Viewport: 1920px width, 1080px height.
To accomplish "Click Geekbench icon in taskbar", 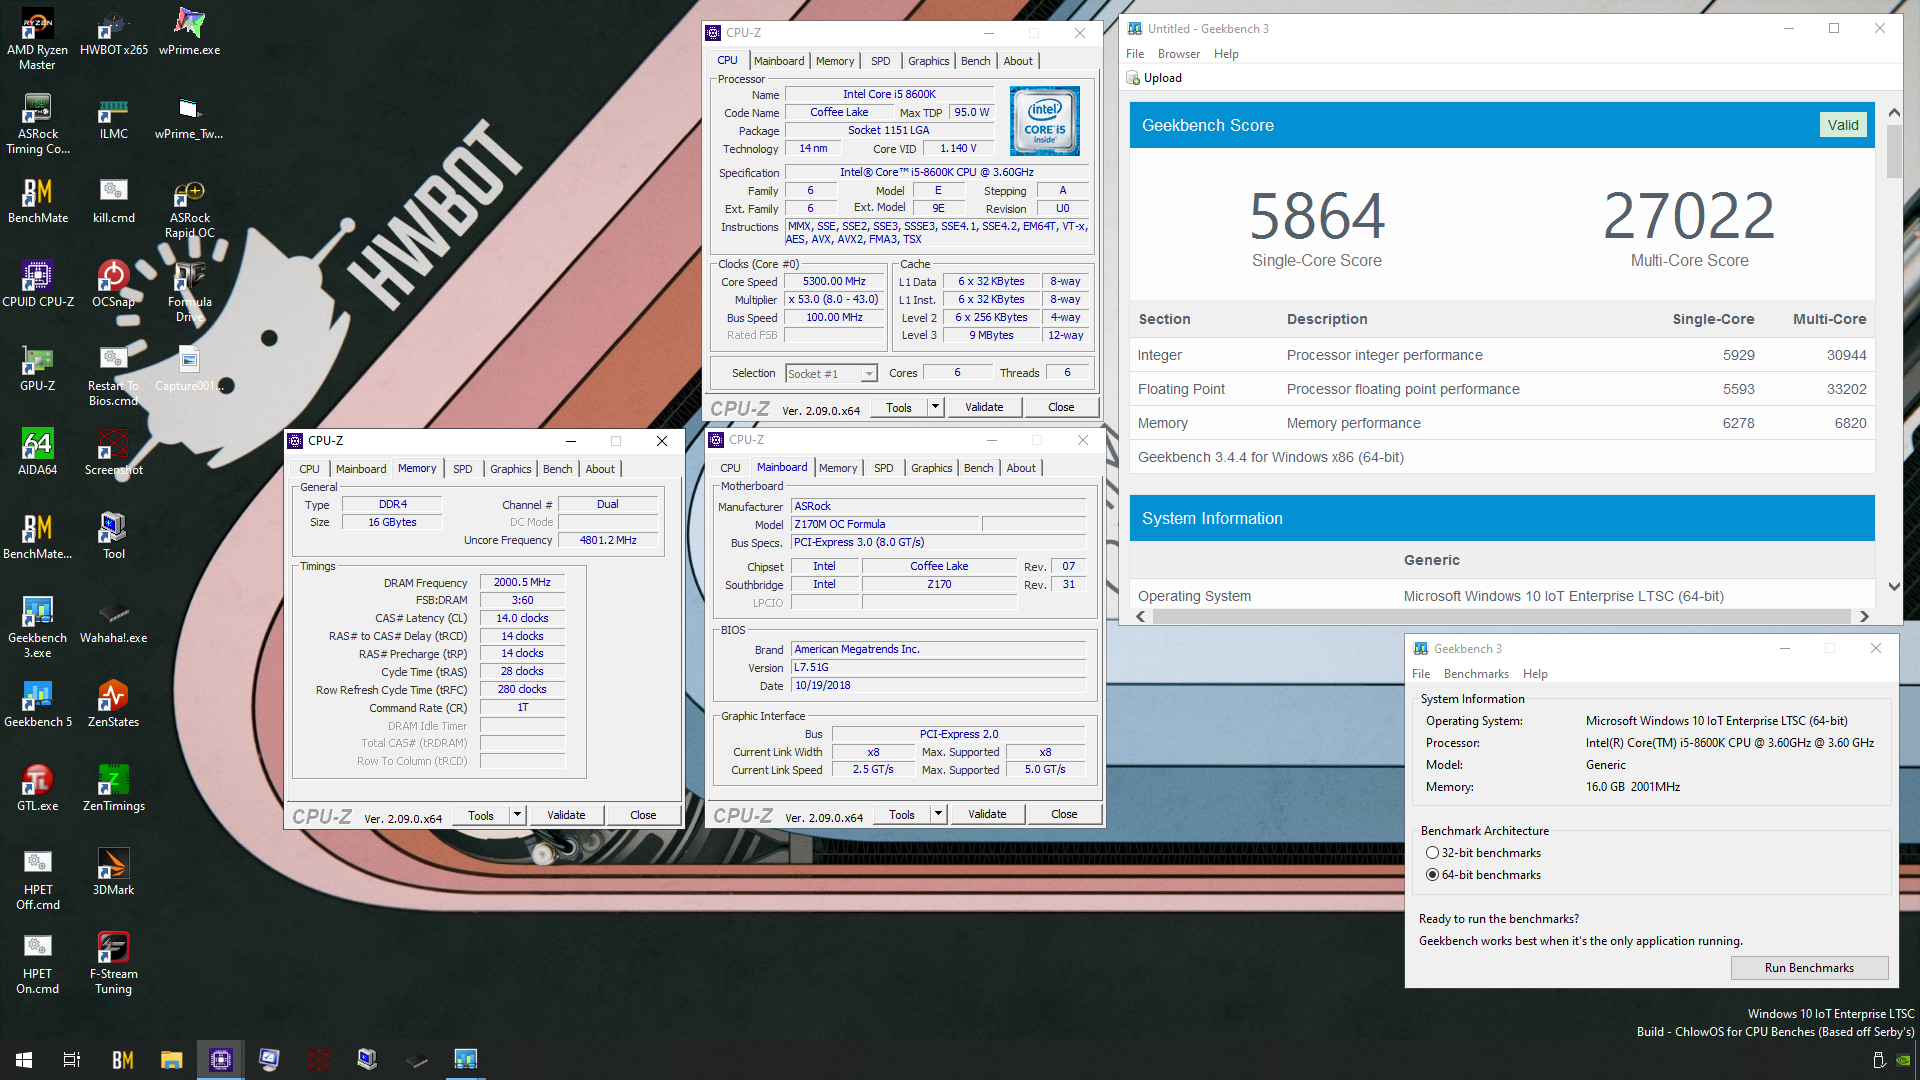I will (x=466, y=1059).
